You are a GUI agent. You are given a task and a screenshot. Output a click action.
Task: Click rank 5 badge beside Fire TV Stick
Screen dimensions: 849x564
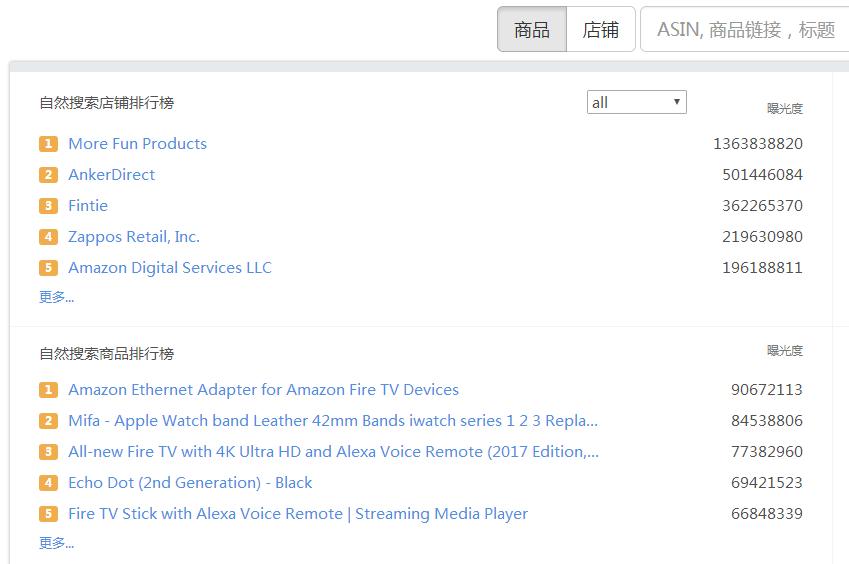tap(48, 514)
